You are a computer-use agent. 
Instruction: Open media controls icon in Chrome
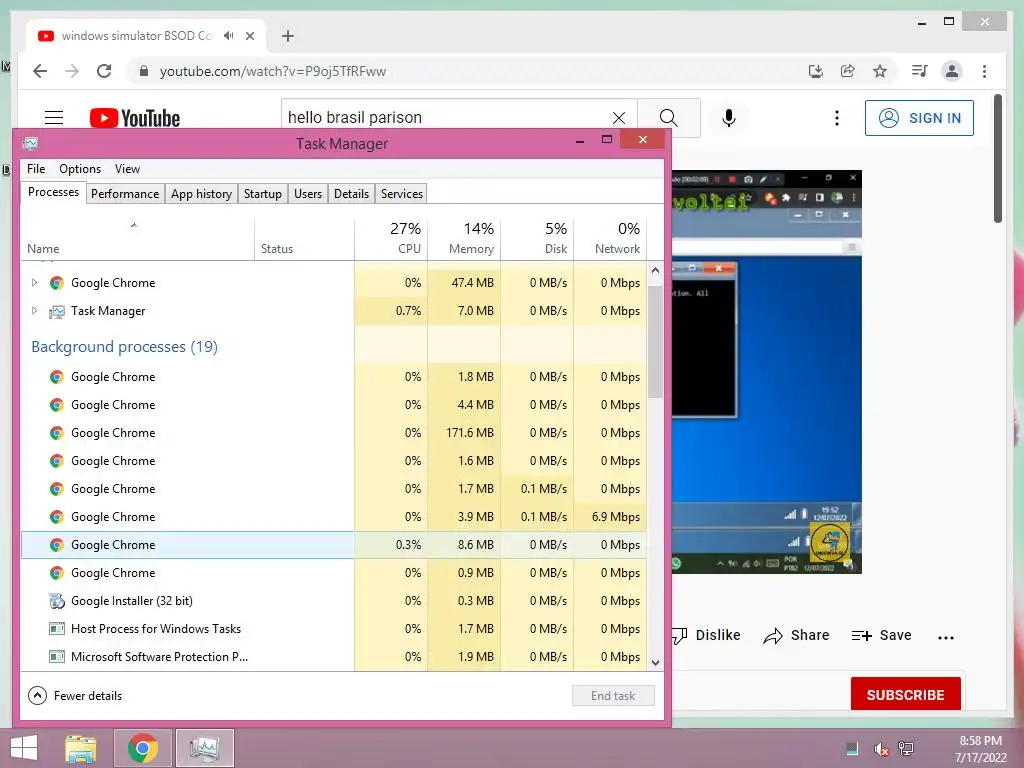tap(919, 71)
